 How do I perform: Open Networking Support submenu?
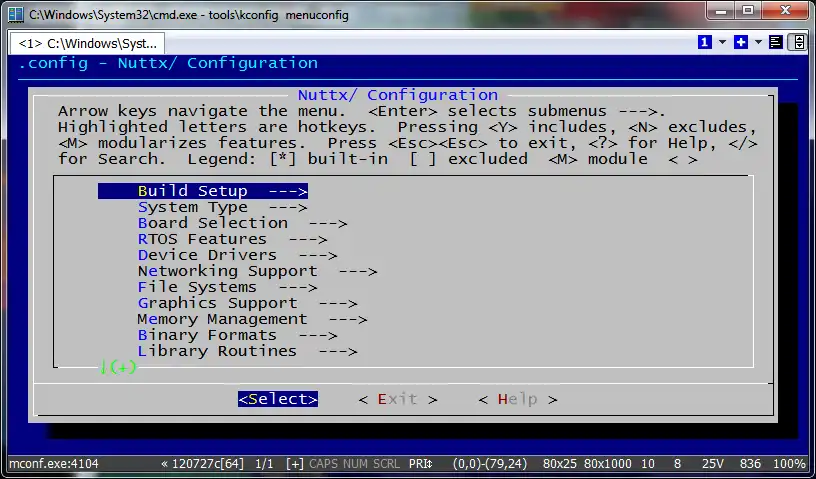coord(258,271)
